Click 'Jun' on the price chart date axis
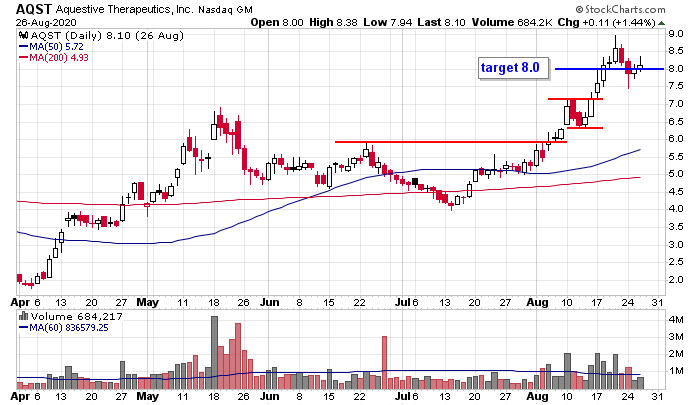700x405 pixels. [x=270, y=302]
